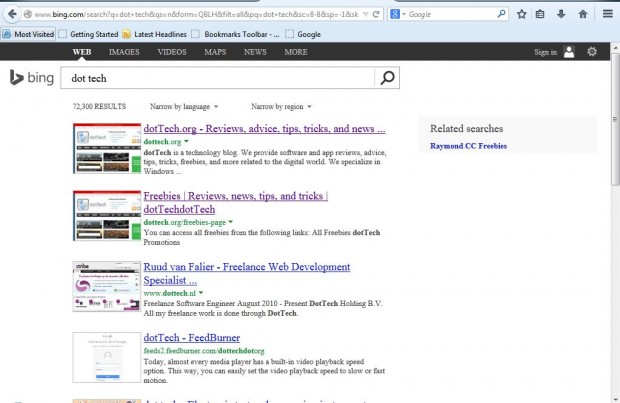Open the Google search engine selector dropdown
The height and width of the screenshot is (403, 620).
[397, 14]
